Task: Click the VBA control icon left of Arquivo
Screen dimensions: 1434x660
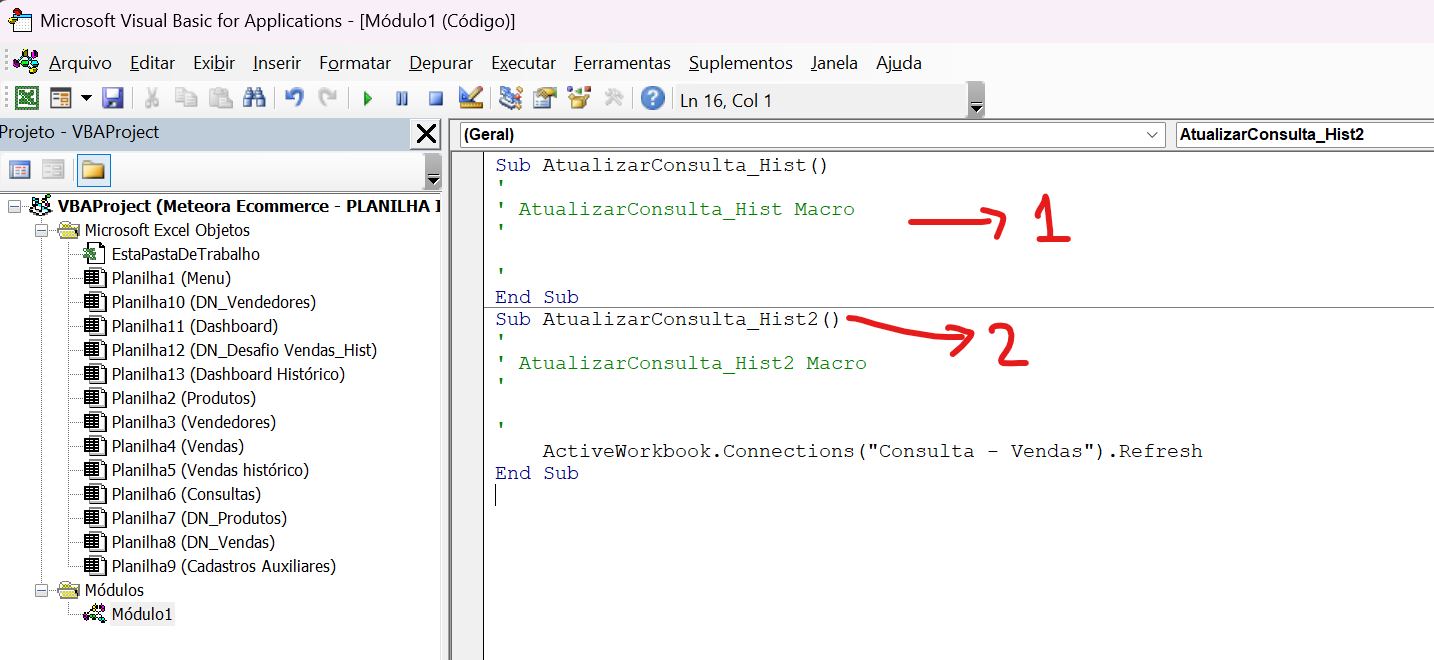Action: point(26,61)
